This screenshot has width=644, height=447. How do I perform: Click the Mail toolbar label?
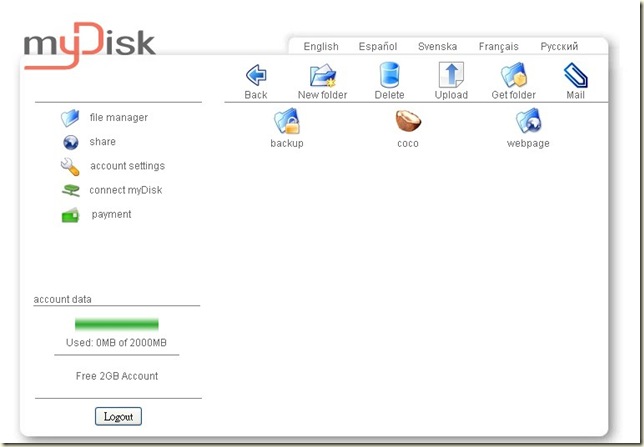point(575,95)
